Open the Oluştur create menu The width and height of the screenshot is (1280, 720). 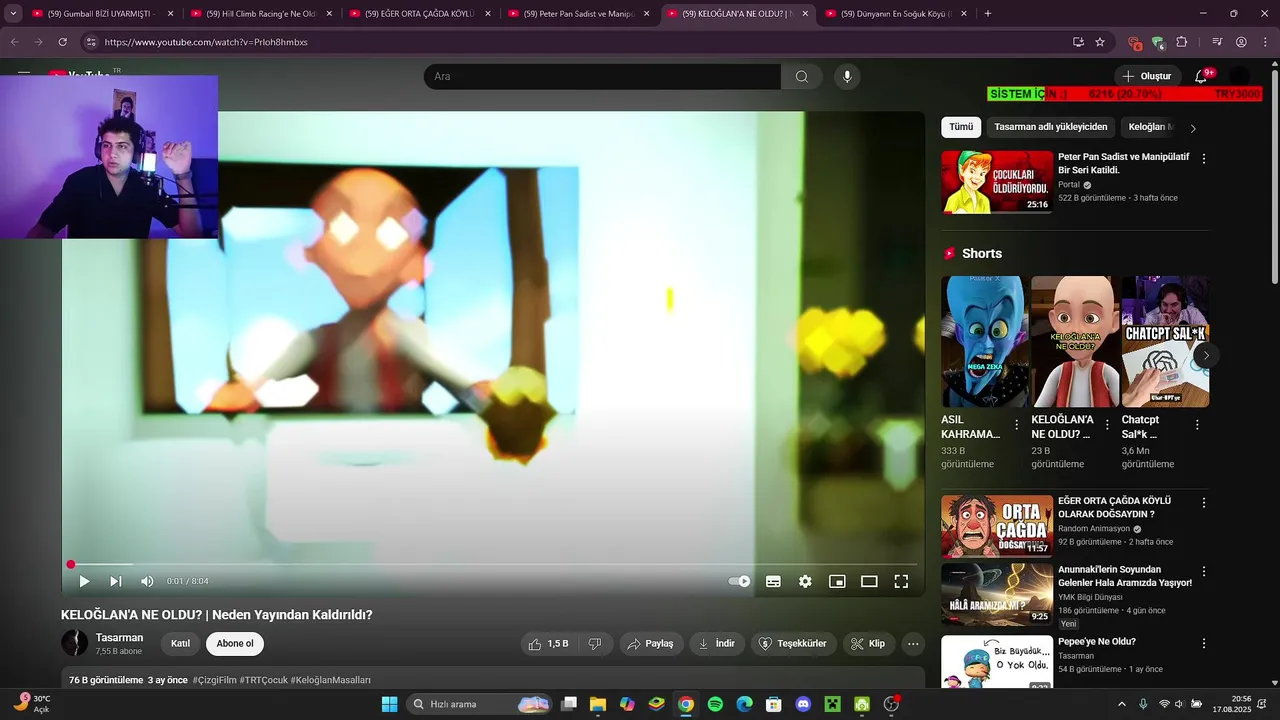(x=1147, y=76)
